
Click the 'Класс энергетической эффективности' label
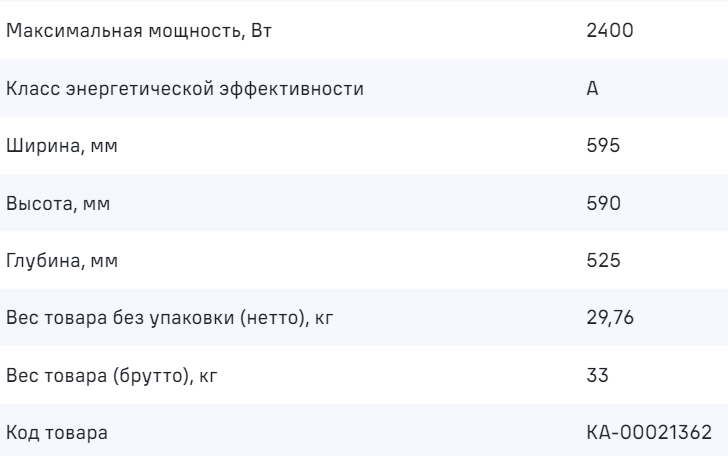click(x=185, y=89)
